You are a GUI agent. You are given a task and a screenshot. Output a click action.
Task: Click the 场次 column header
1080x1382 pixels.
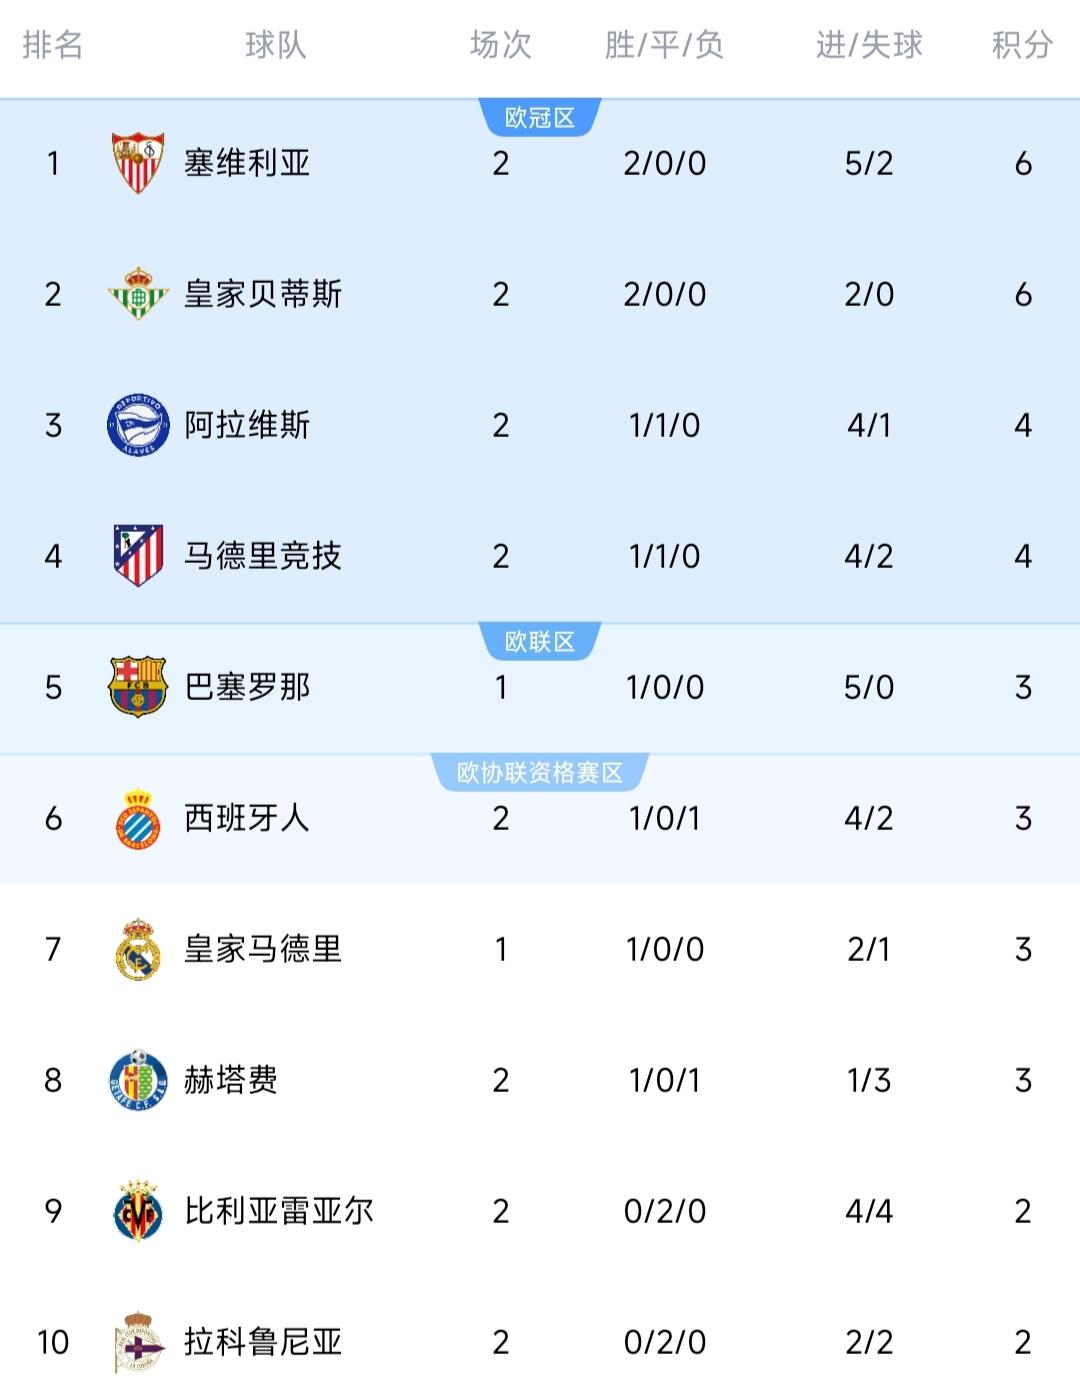tap(500, 45)
